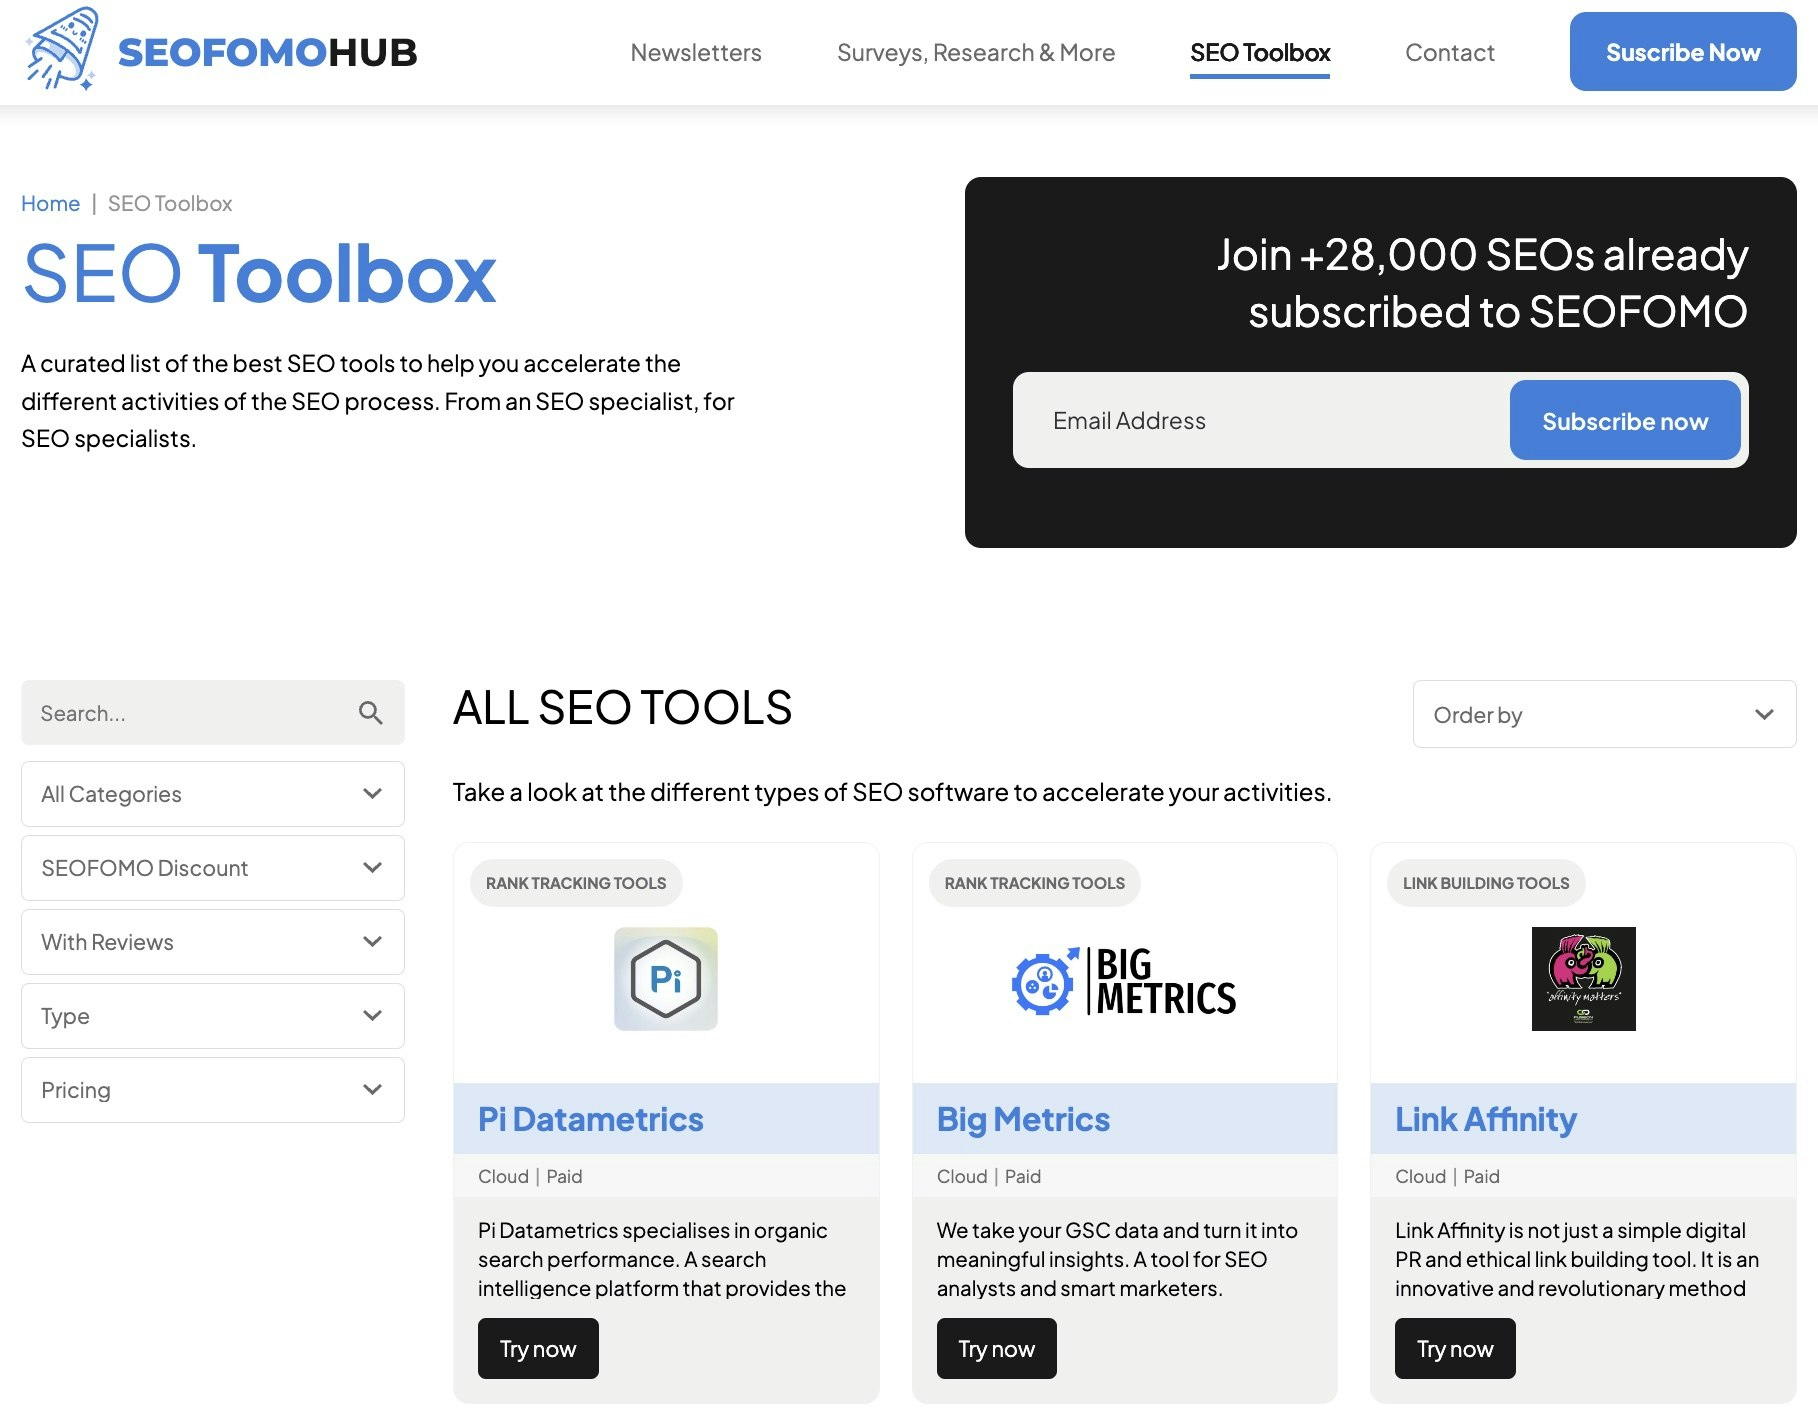Click the Subscribe now button
This screenshot has height=1426, width=1818.
(x=1625, y=421)
